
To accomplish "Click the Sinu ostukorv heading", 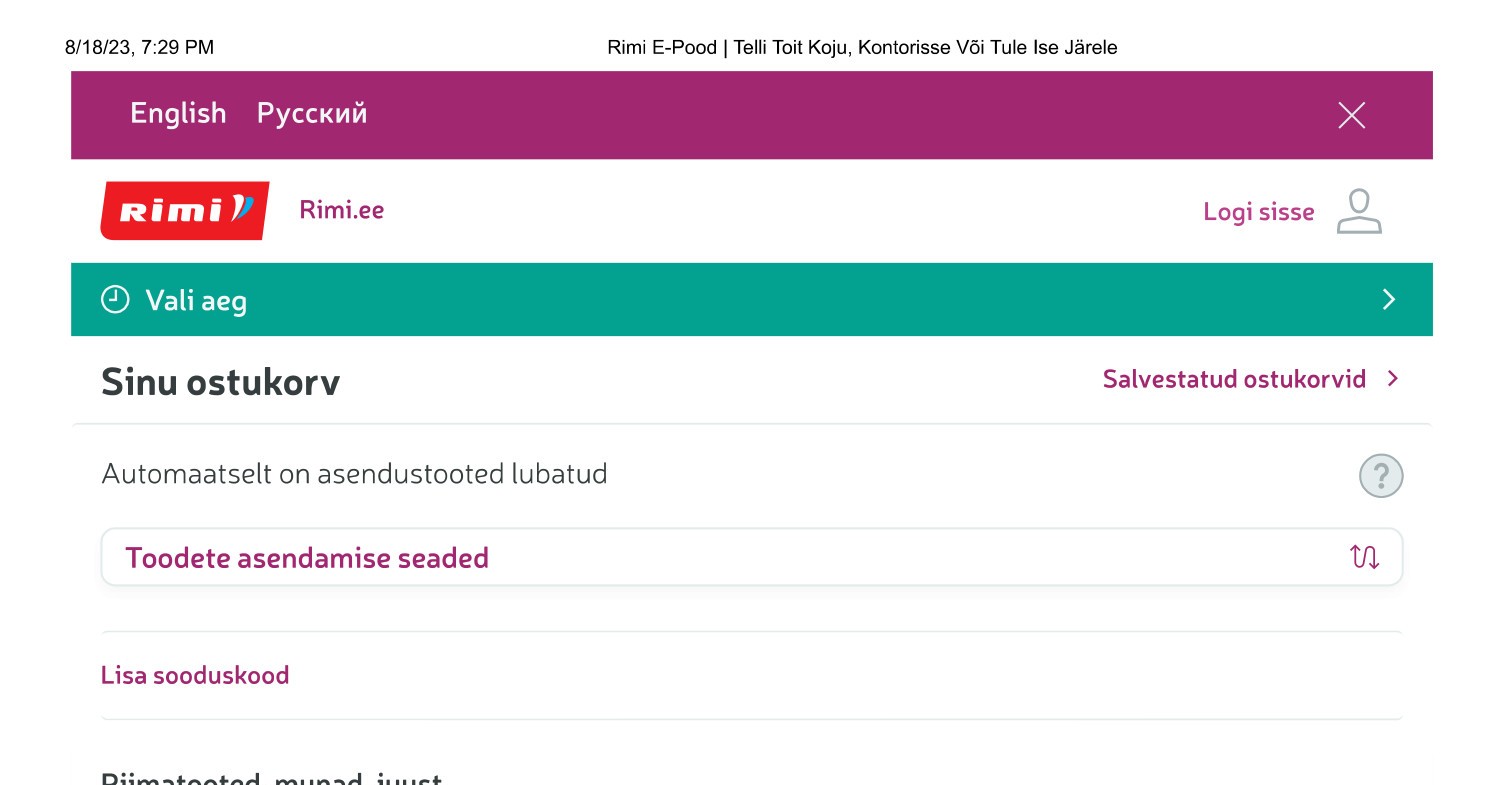I will 220,382.
